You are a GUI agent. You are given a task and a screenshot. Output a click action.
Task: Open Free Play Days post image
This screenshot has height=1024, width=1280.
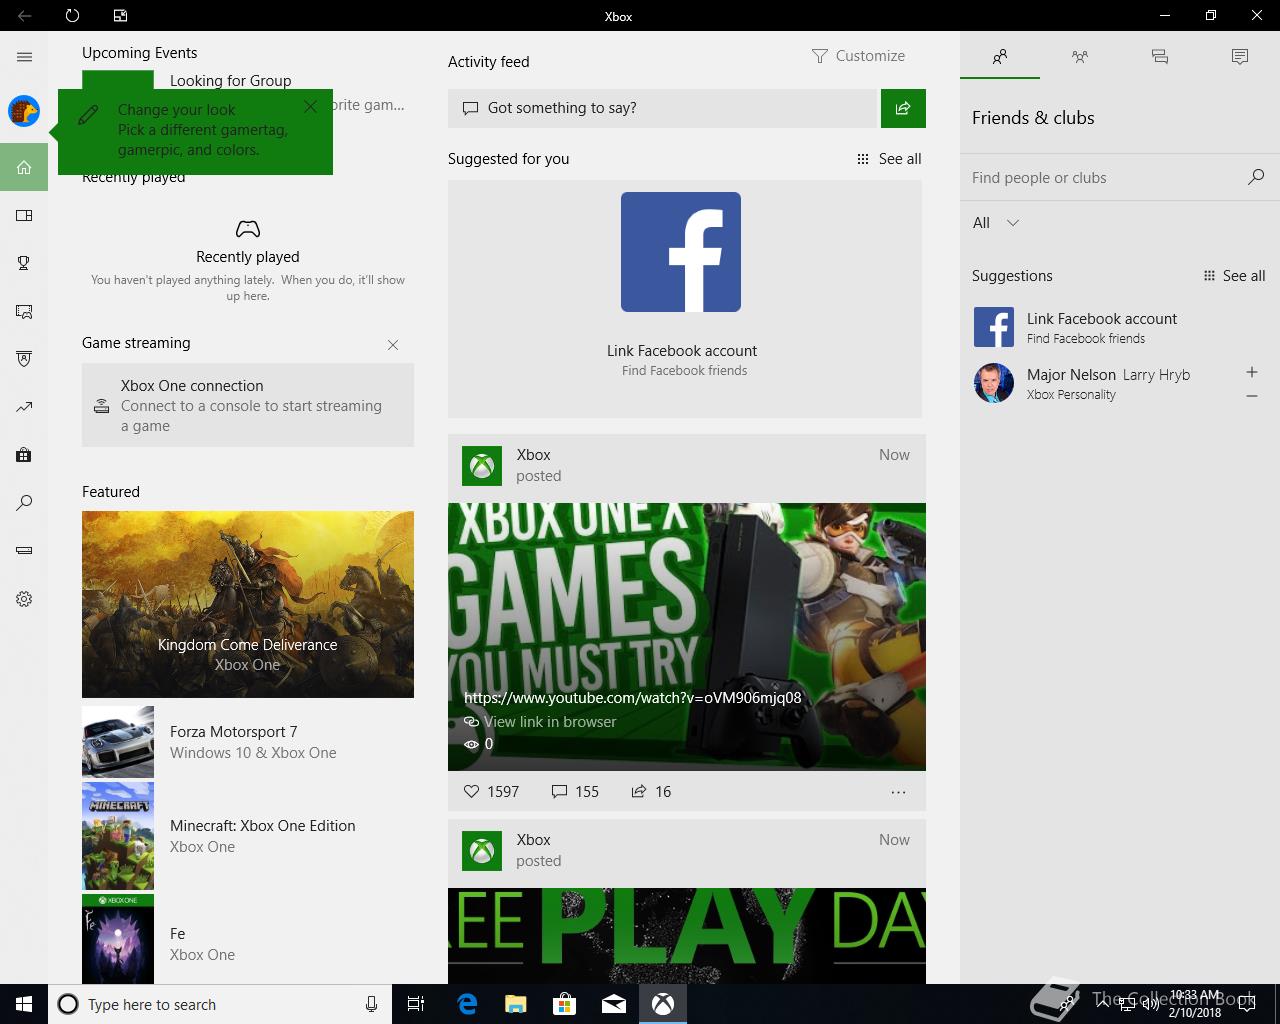(x=687, y=936)
